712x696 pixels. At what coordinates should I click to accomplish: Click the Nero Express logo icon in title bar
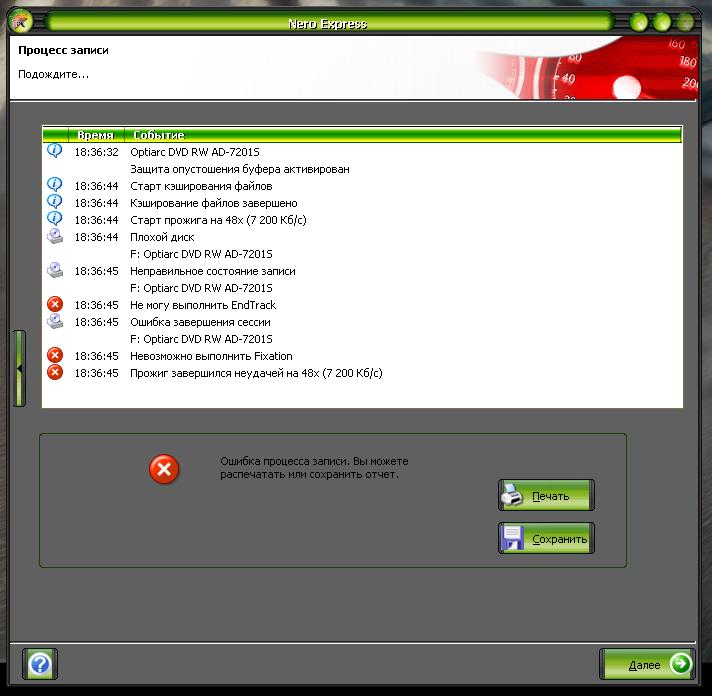(20, 21)
